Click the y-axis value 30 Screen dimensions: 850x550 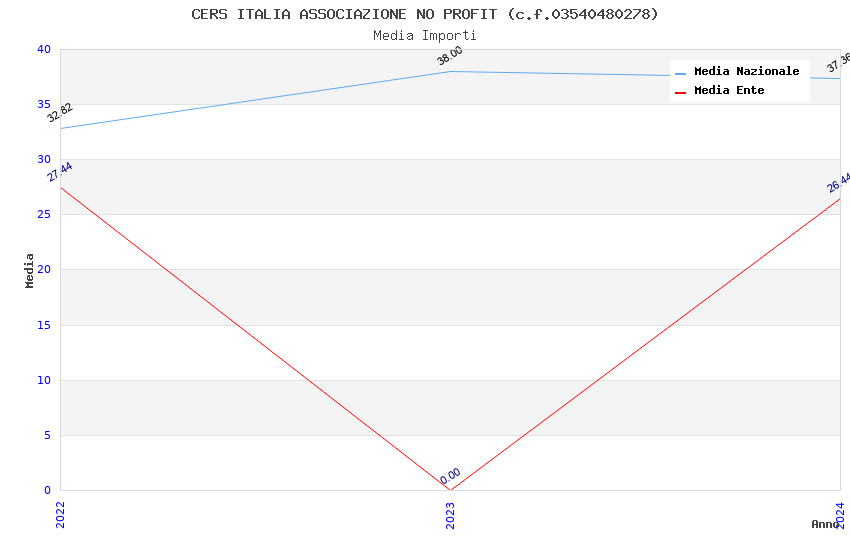44,159
